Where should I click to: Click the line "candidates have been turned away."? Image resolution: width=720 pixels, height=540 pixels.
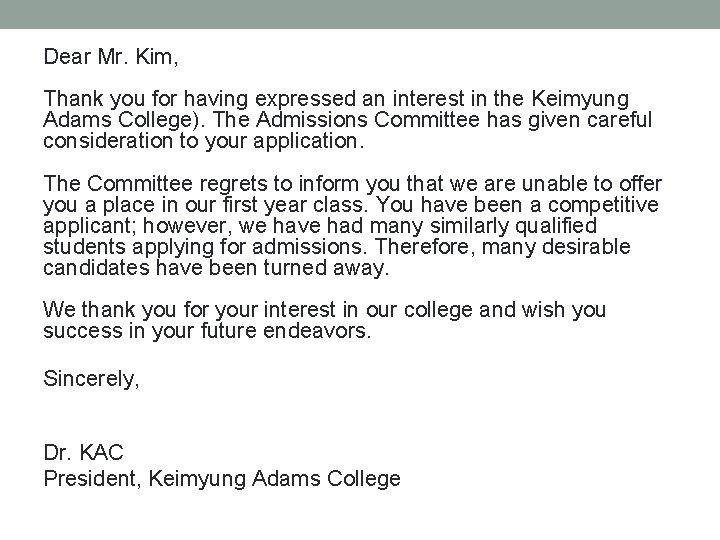[x=215, y=268]
